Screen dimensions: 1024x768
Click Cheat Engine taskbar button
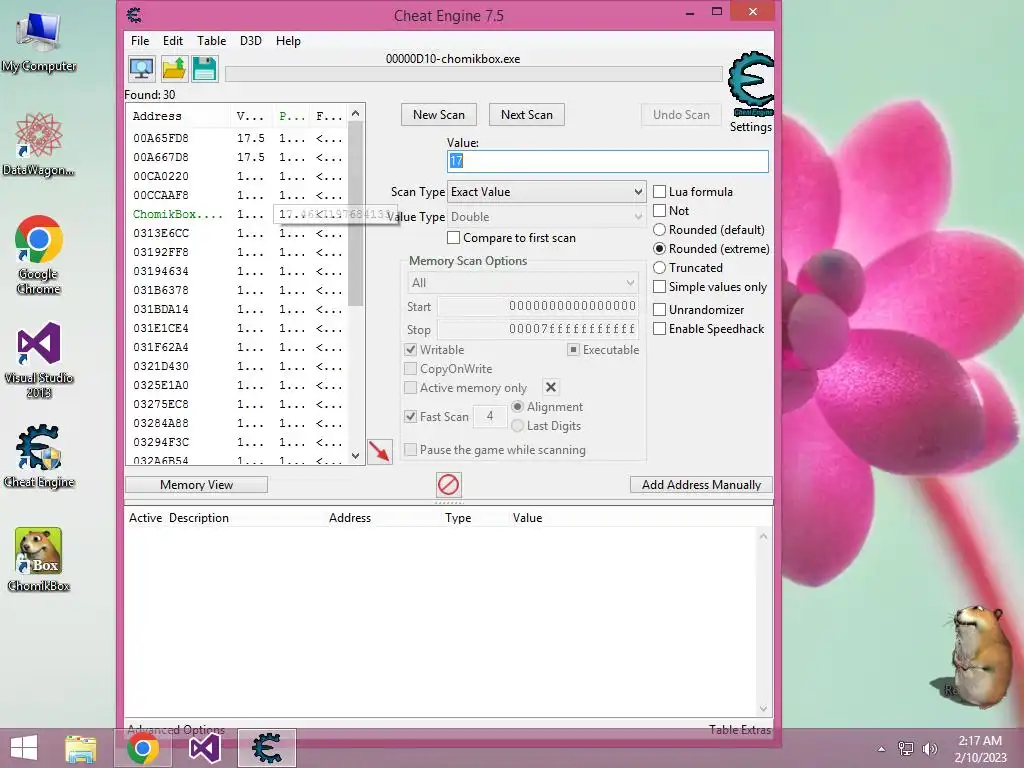(x=266, y=748)
